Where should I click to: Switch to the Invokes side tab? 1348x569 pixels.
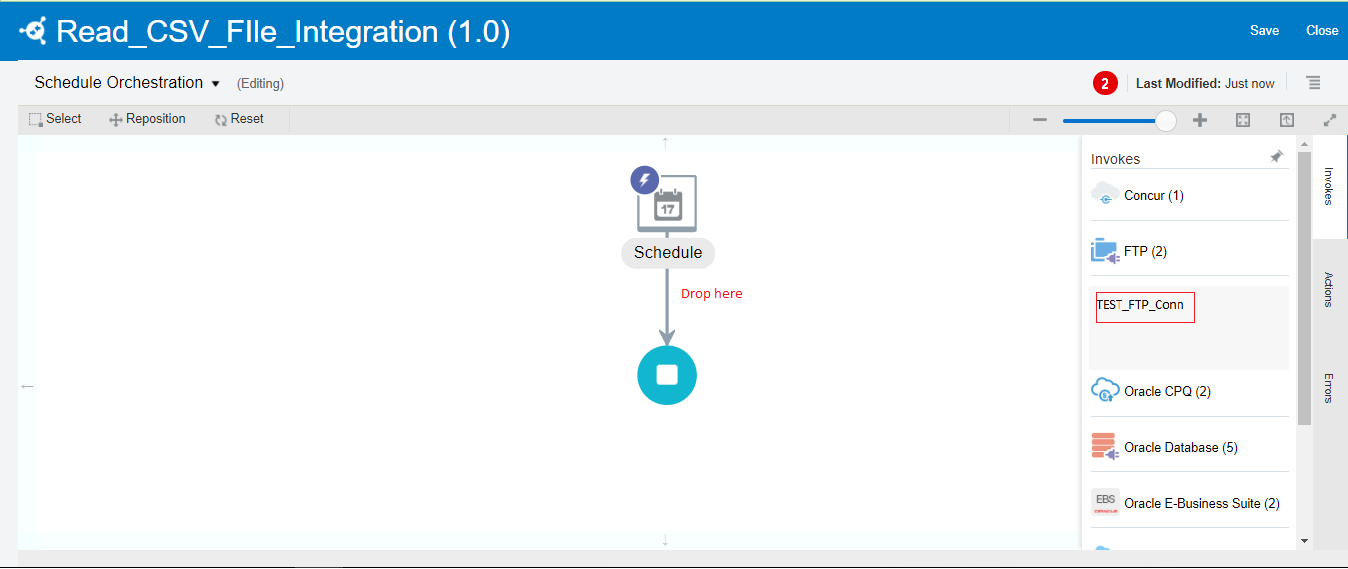1329,186
